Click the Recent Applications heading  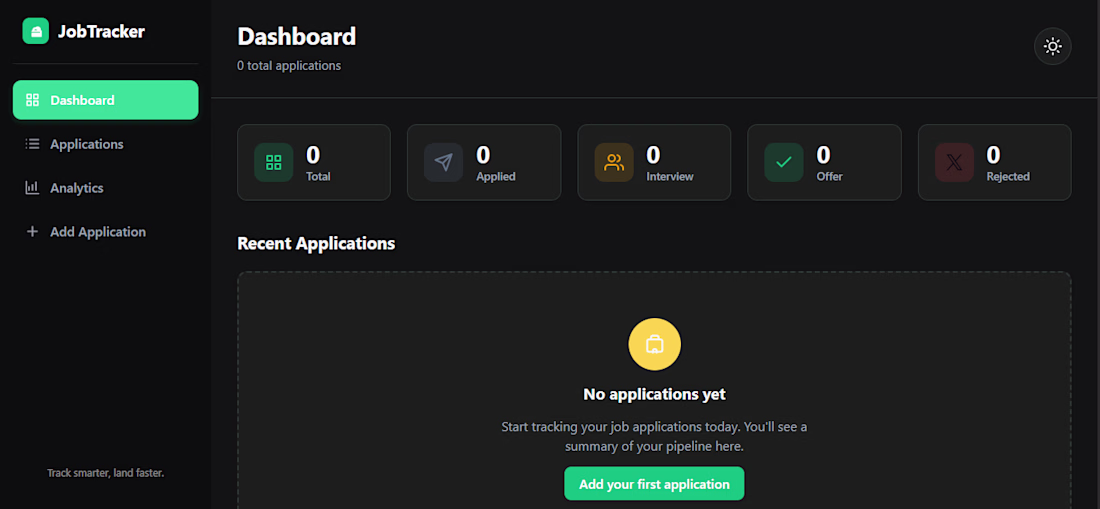[316, 243]
